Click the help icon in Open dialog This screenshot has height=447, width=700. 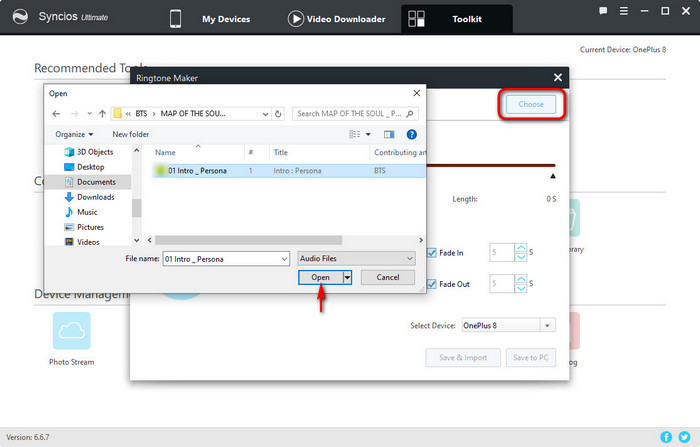point(411,134)
